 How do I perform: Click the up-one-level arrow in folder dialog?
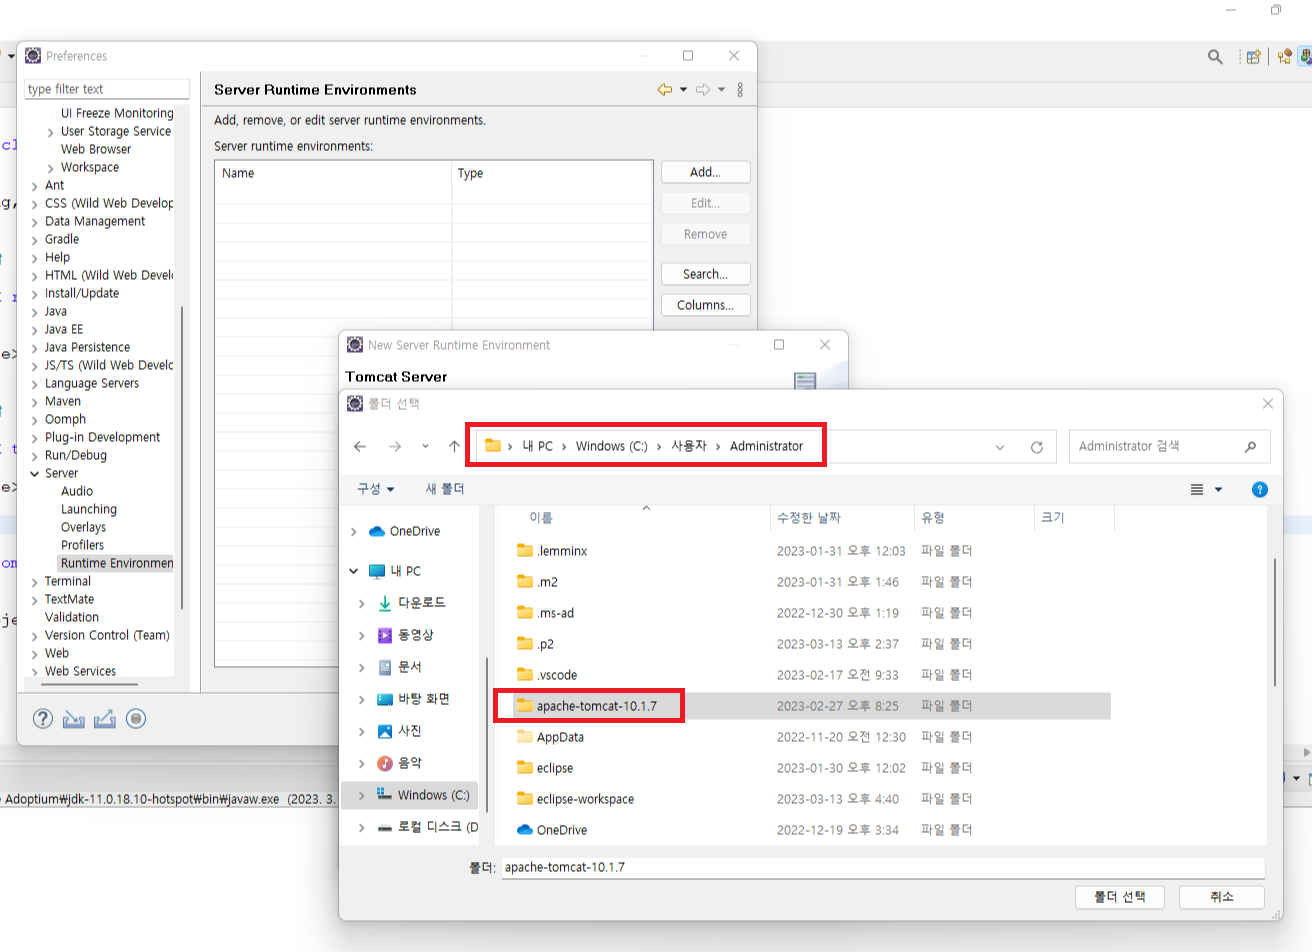(454, 446)
